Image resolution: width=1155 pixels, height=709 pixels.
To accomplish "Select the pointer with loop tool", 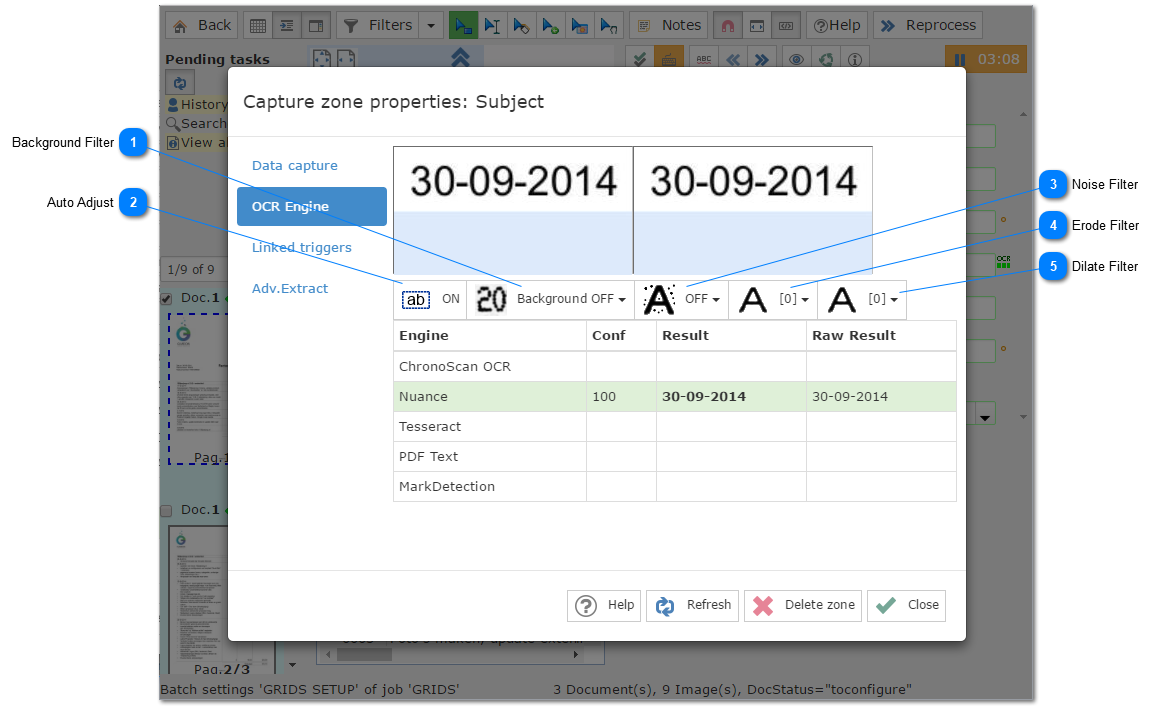I will click(608, 26).
